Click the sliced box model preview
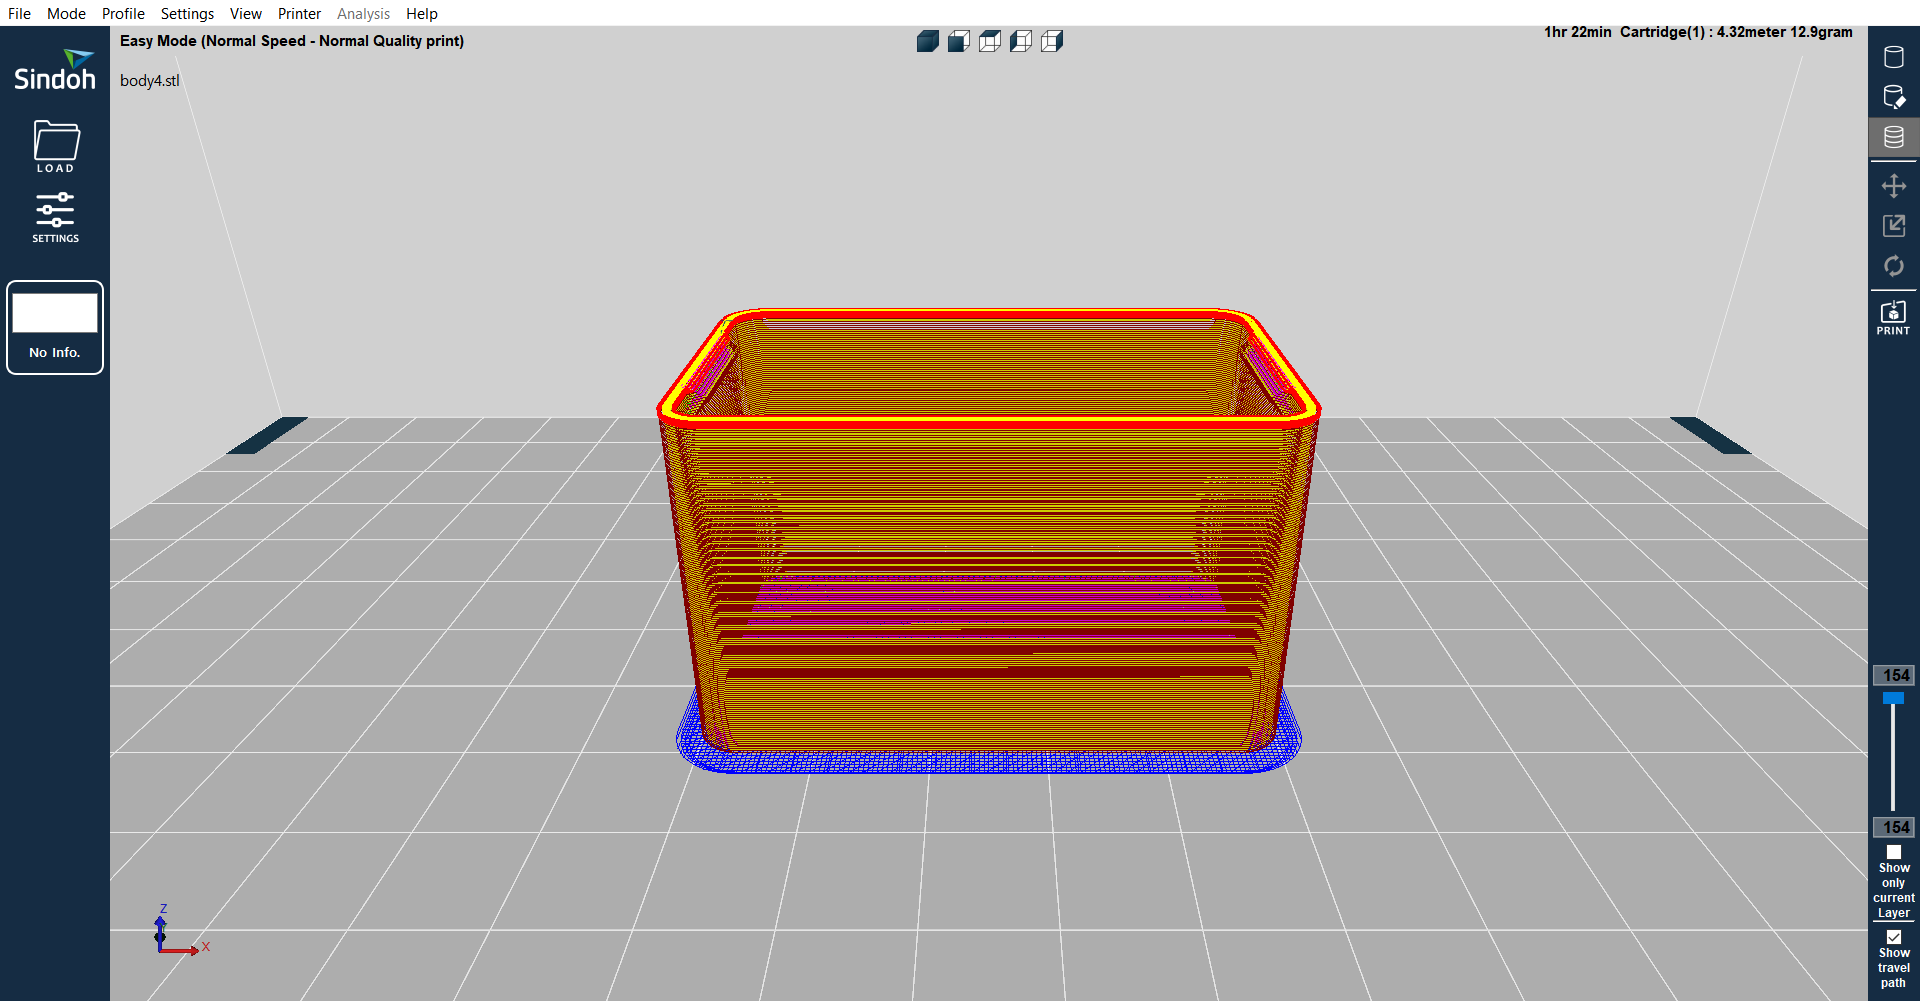Image resolution: width=1920 pixels, height=1001 pixels. [989, 540]
